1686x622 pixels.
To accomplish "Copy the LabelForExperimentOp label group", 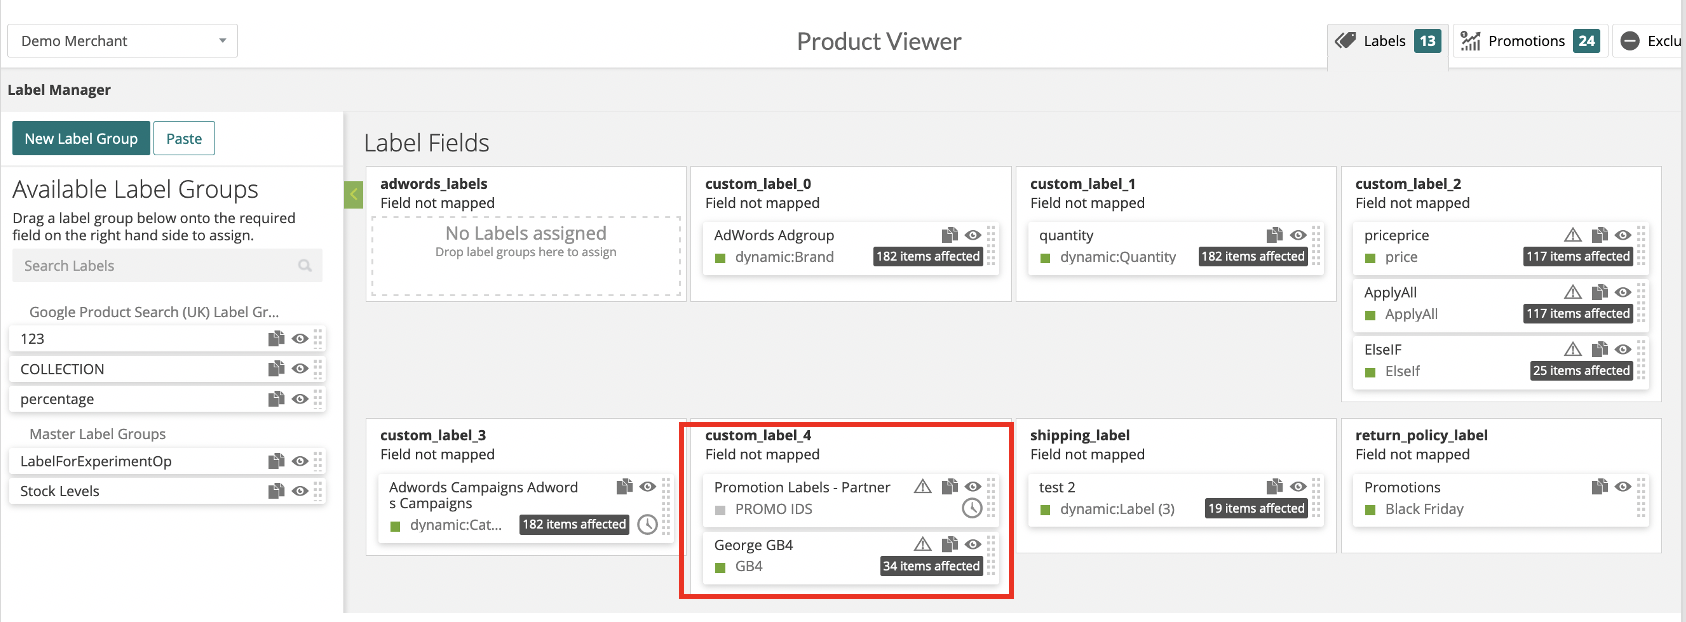I will coord(276,461).
